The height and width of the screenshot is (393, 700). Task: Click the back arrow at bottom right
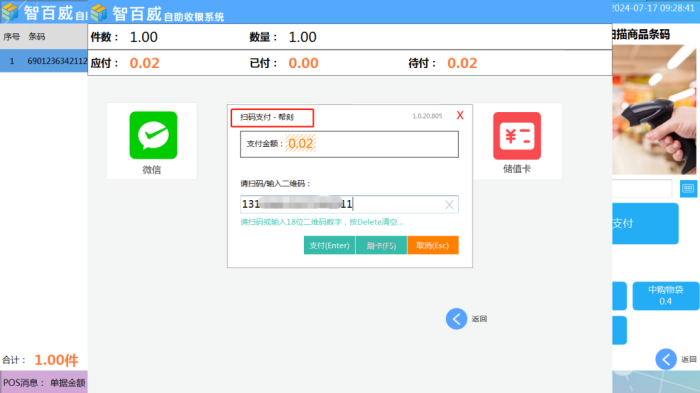coord(666,359)
